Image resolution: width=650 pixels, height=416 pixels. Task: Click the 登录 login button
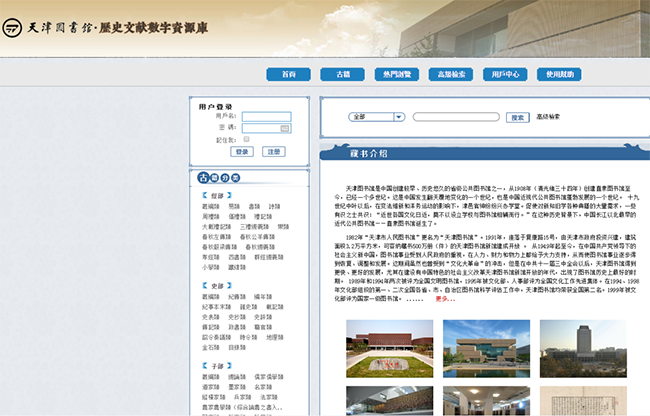coord(242,152)
